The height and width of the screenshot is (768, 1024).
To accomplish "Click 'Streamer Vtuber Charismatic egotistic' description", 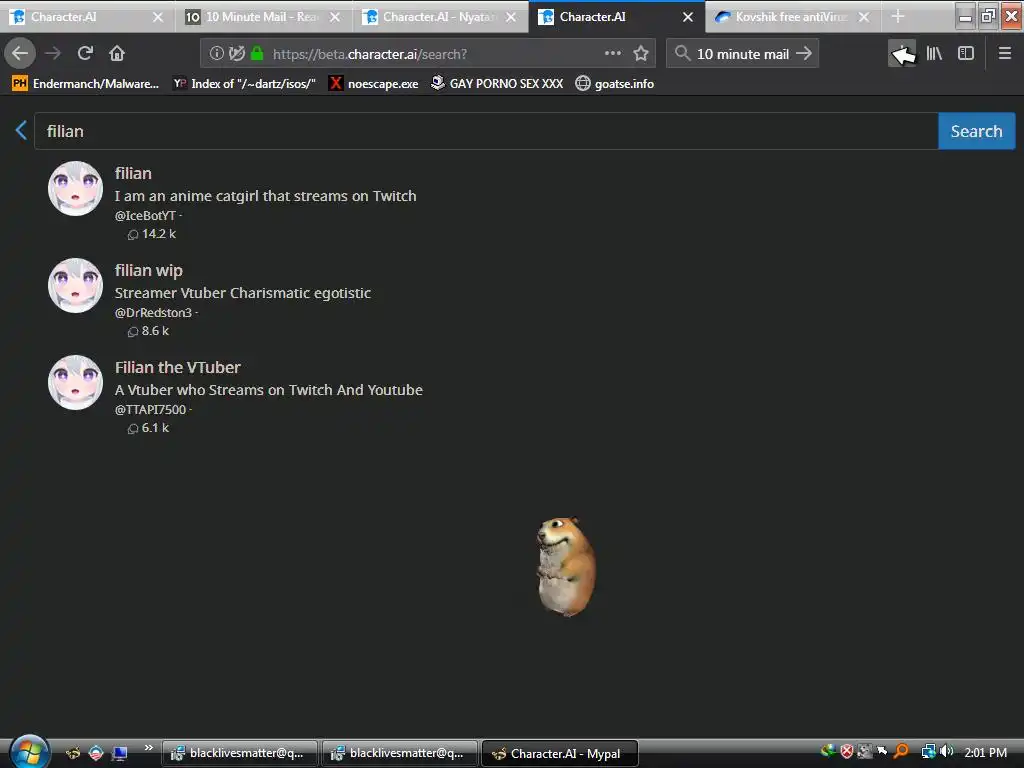I will [243, 293].
